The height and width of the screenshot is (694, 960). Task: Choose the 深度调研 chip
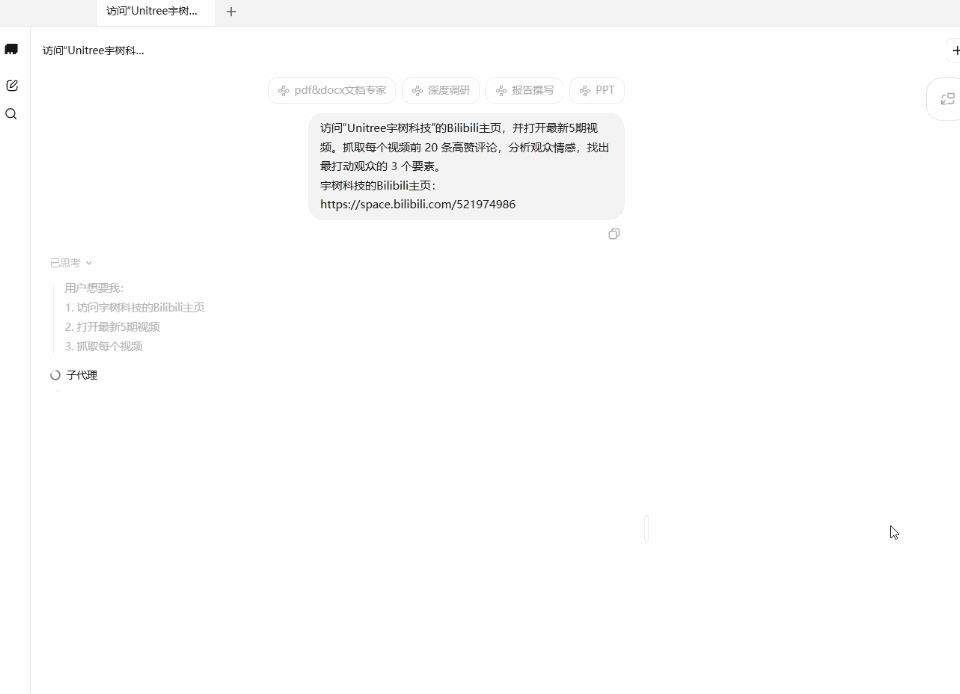pyautogui.click(x=441, y=91)
